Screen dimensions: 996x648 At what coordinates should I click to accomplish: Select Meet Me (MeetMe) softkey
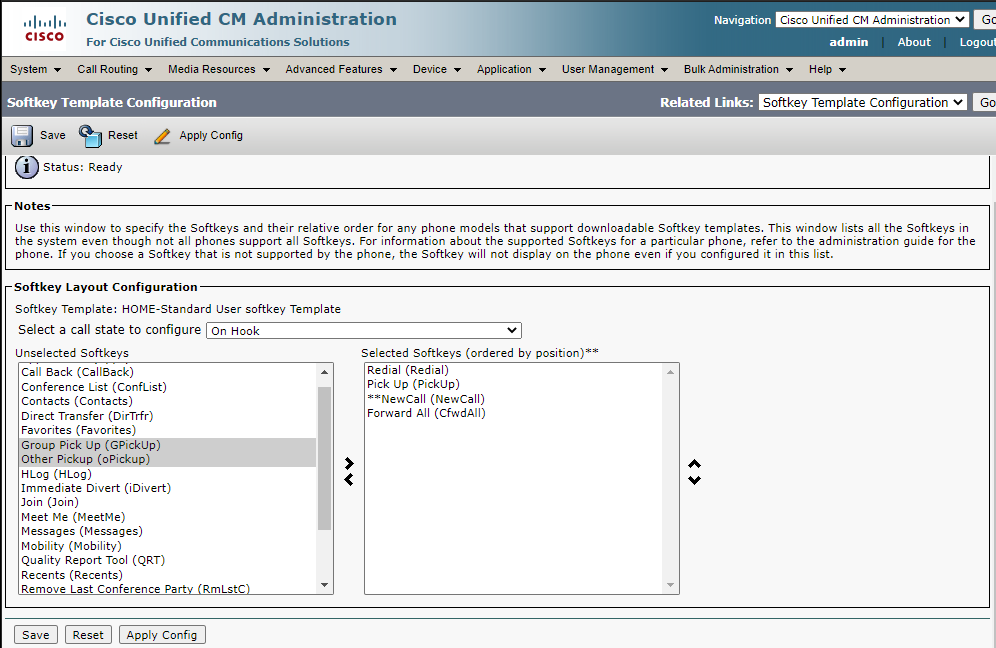(x=168, y=517)
